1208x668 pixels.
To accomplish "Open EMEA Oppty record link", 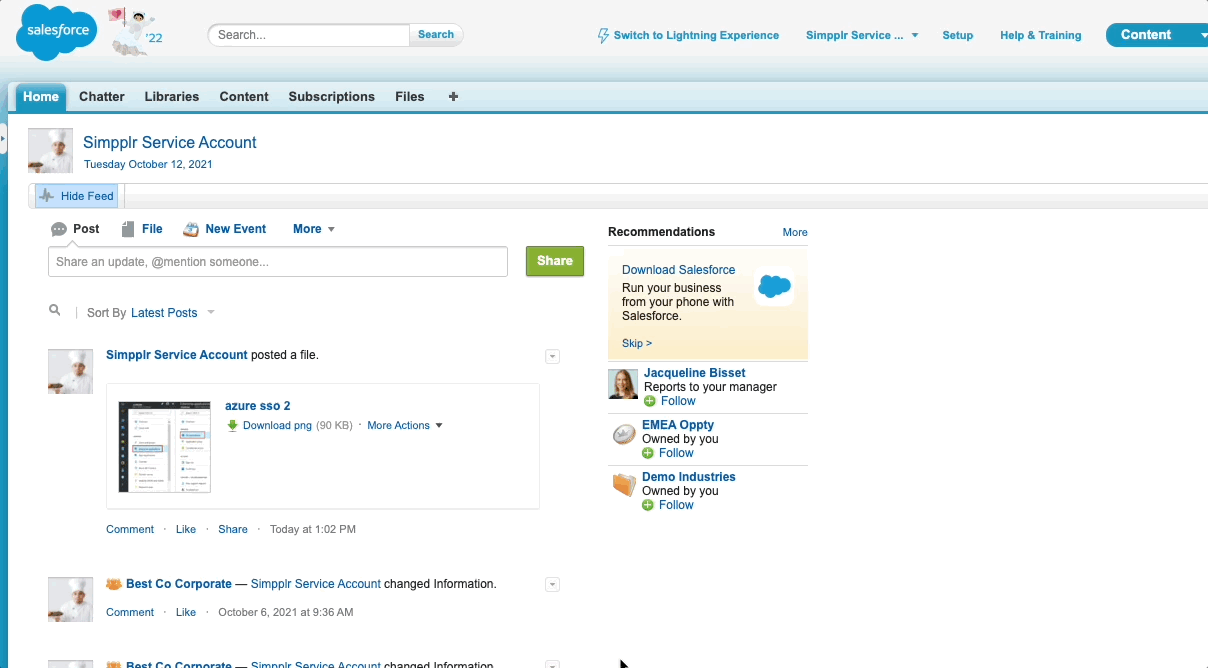I will pyautogui.click(x=678, y=425).
